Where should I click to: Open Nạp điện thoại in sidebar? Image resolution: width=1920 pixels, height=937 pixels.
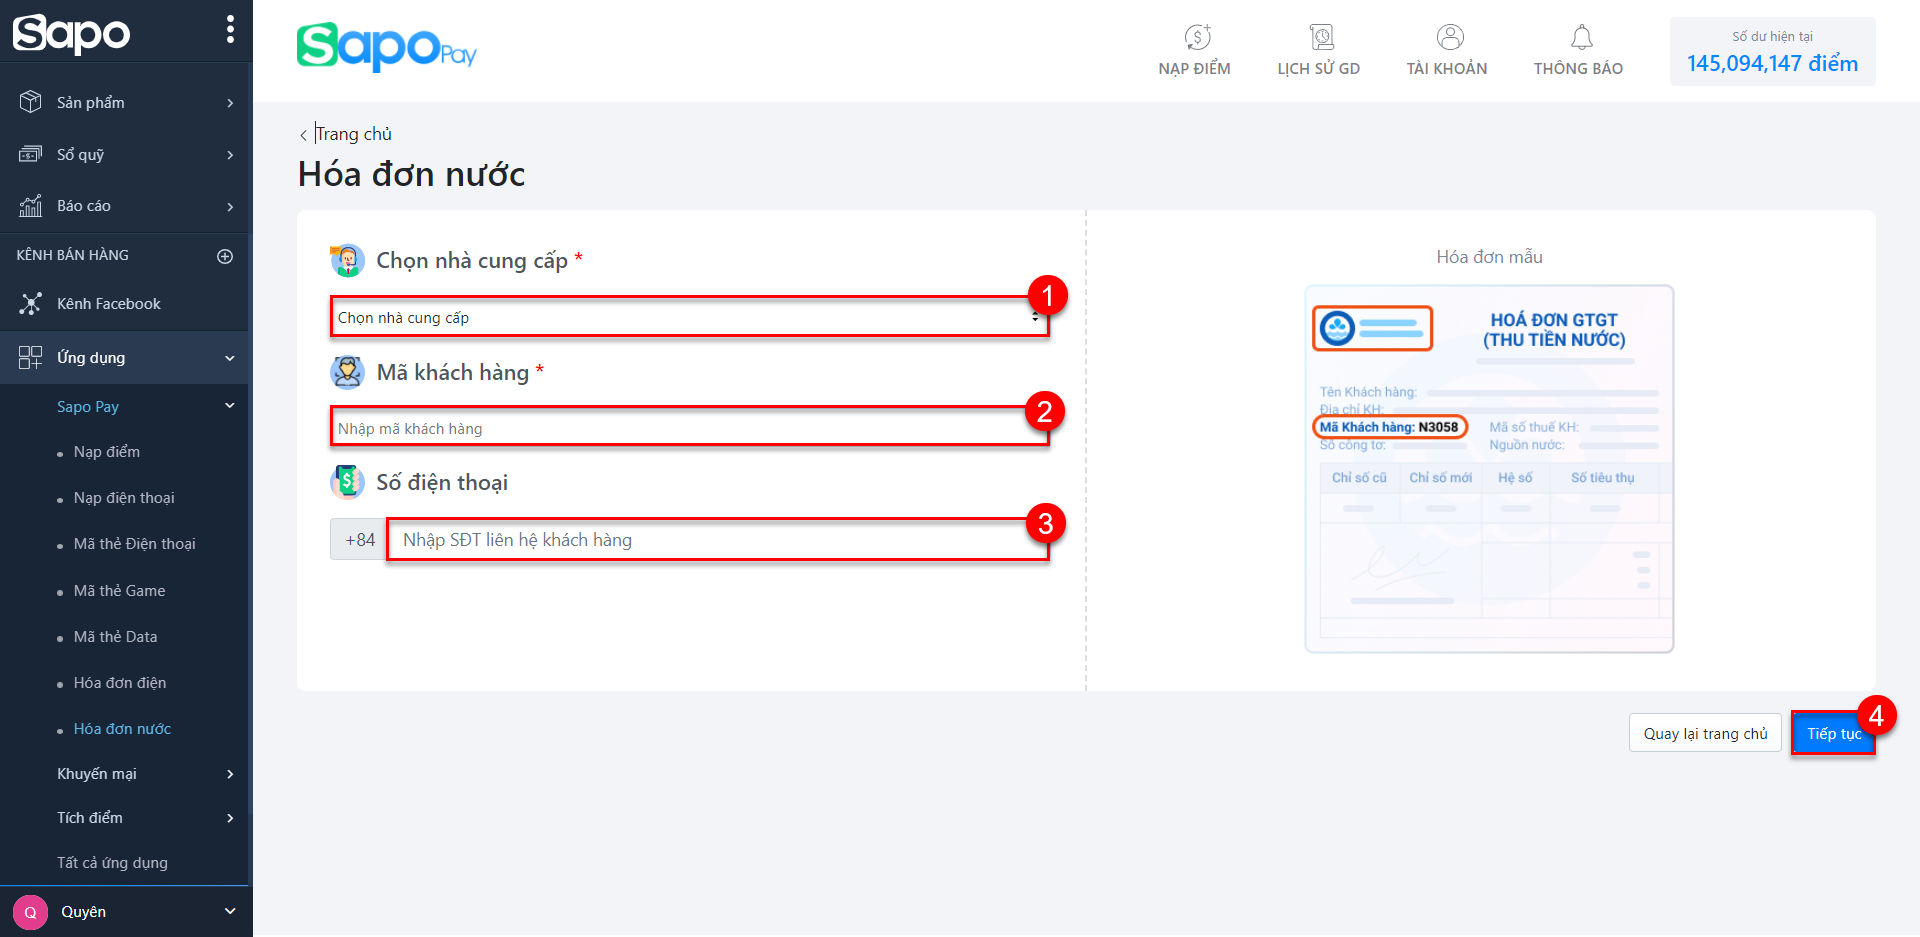click(x=124, y=498)
